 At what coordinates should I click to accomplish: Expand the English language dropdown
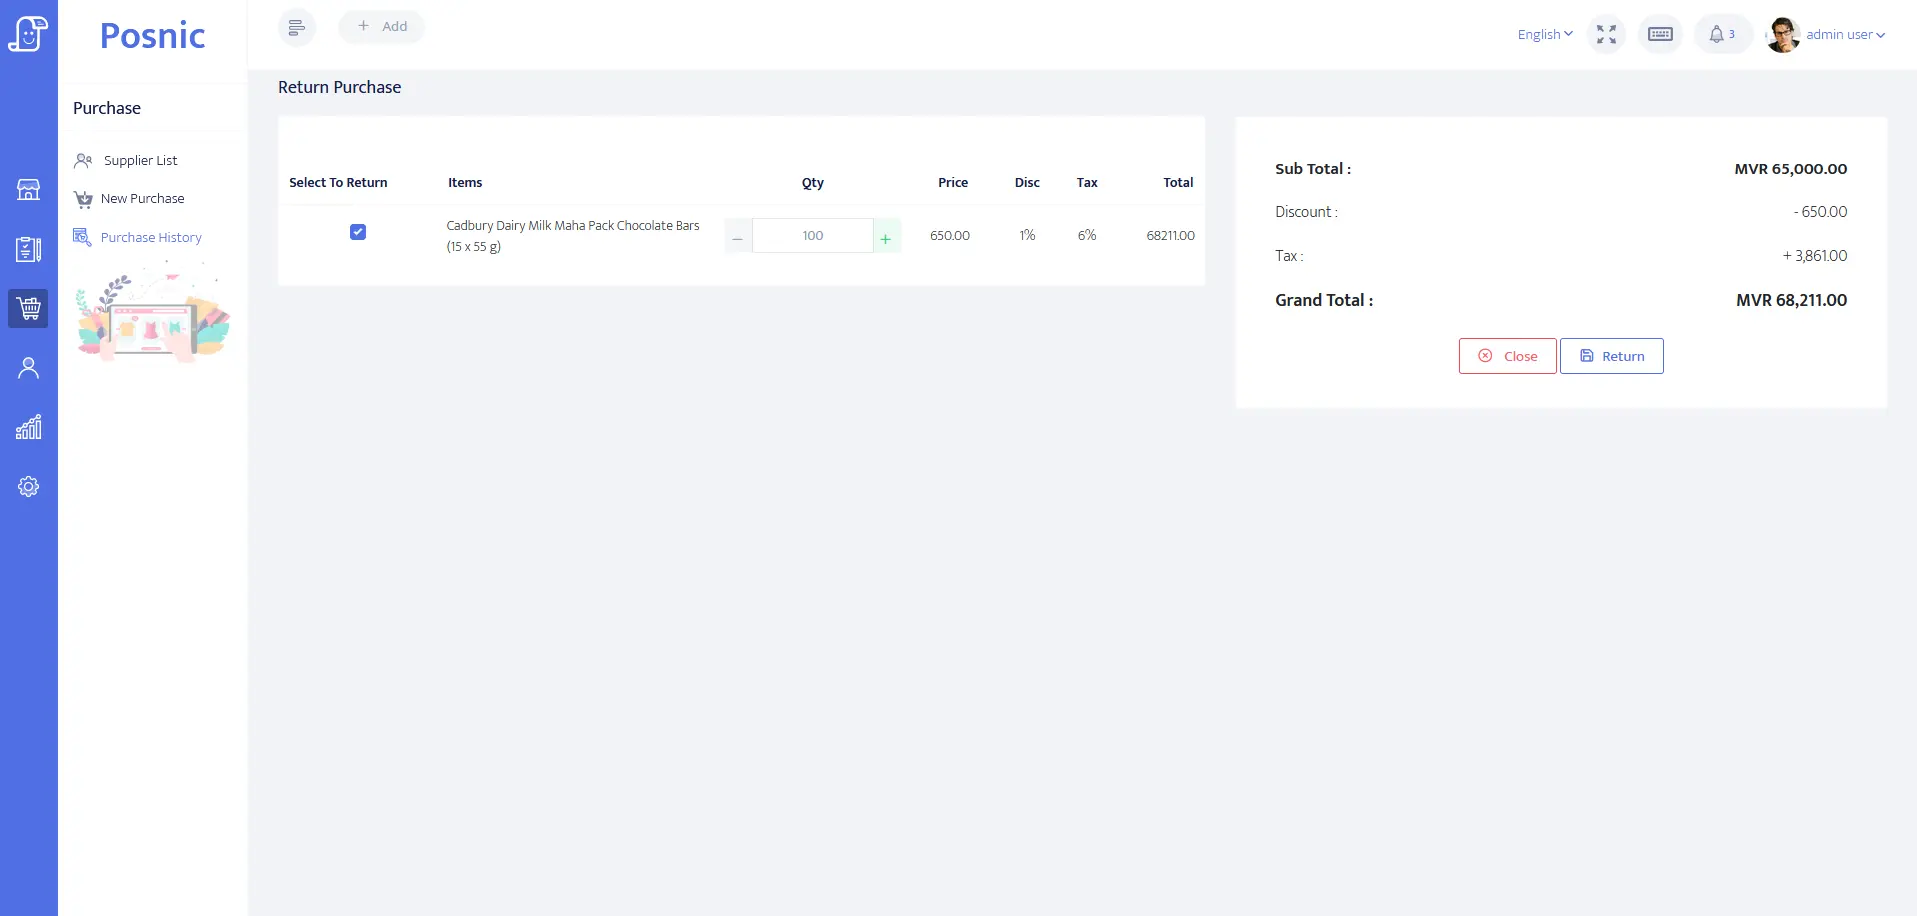[x=1544, y=35]
